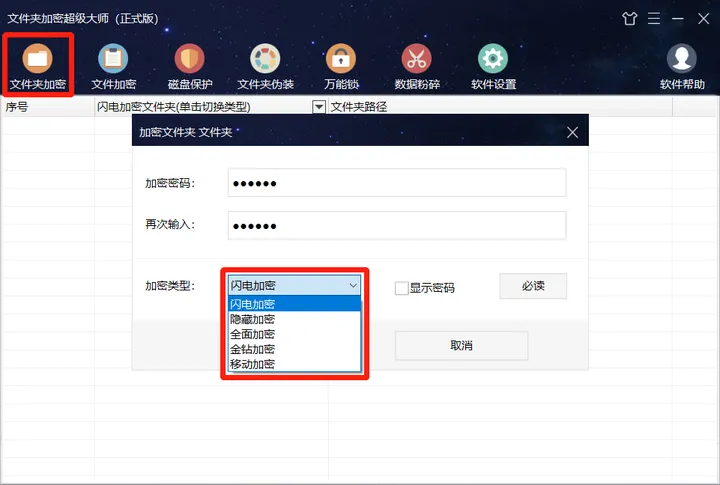
Task: Click the 必读 button
Action: [533, 286]
